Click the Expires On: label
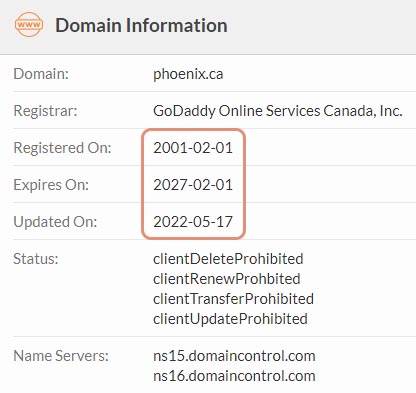The image size is (416, 393). click(x=51, y=185)
